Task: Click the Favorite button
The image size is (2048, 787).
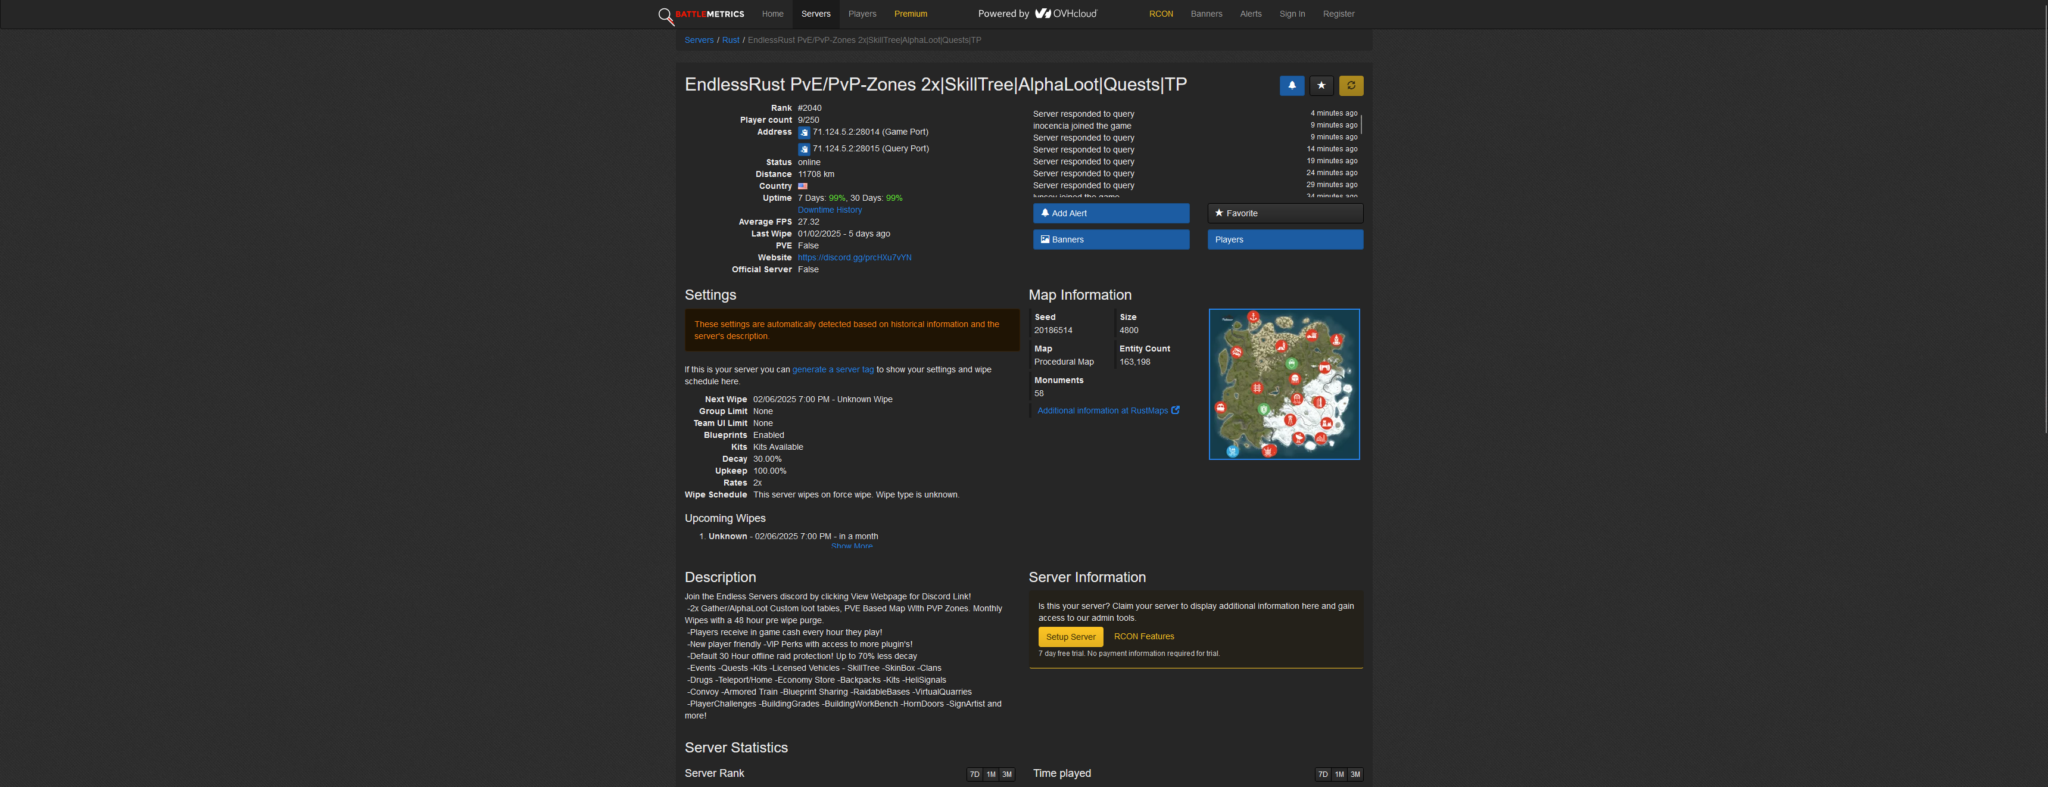Action: tap(1285, 214)
